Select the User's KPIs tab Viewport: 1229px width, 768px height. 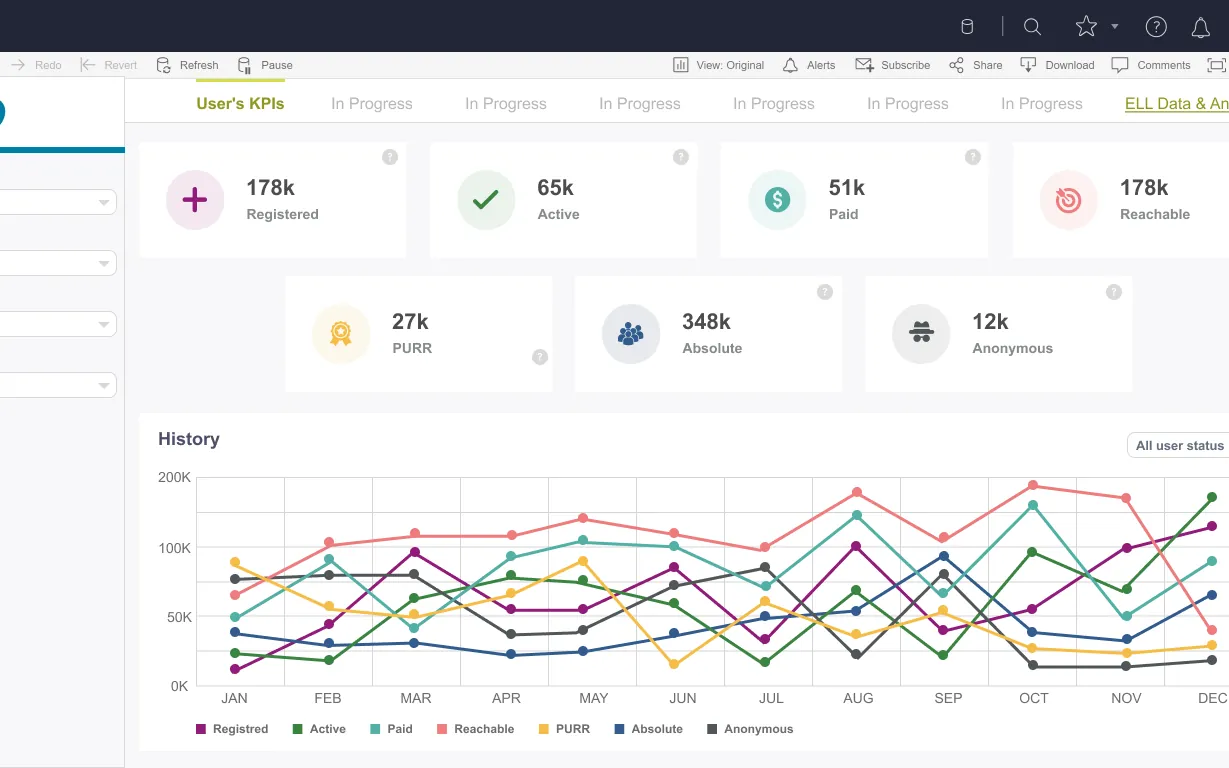tap(240, 103)
